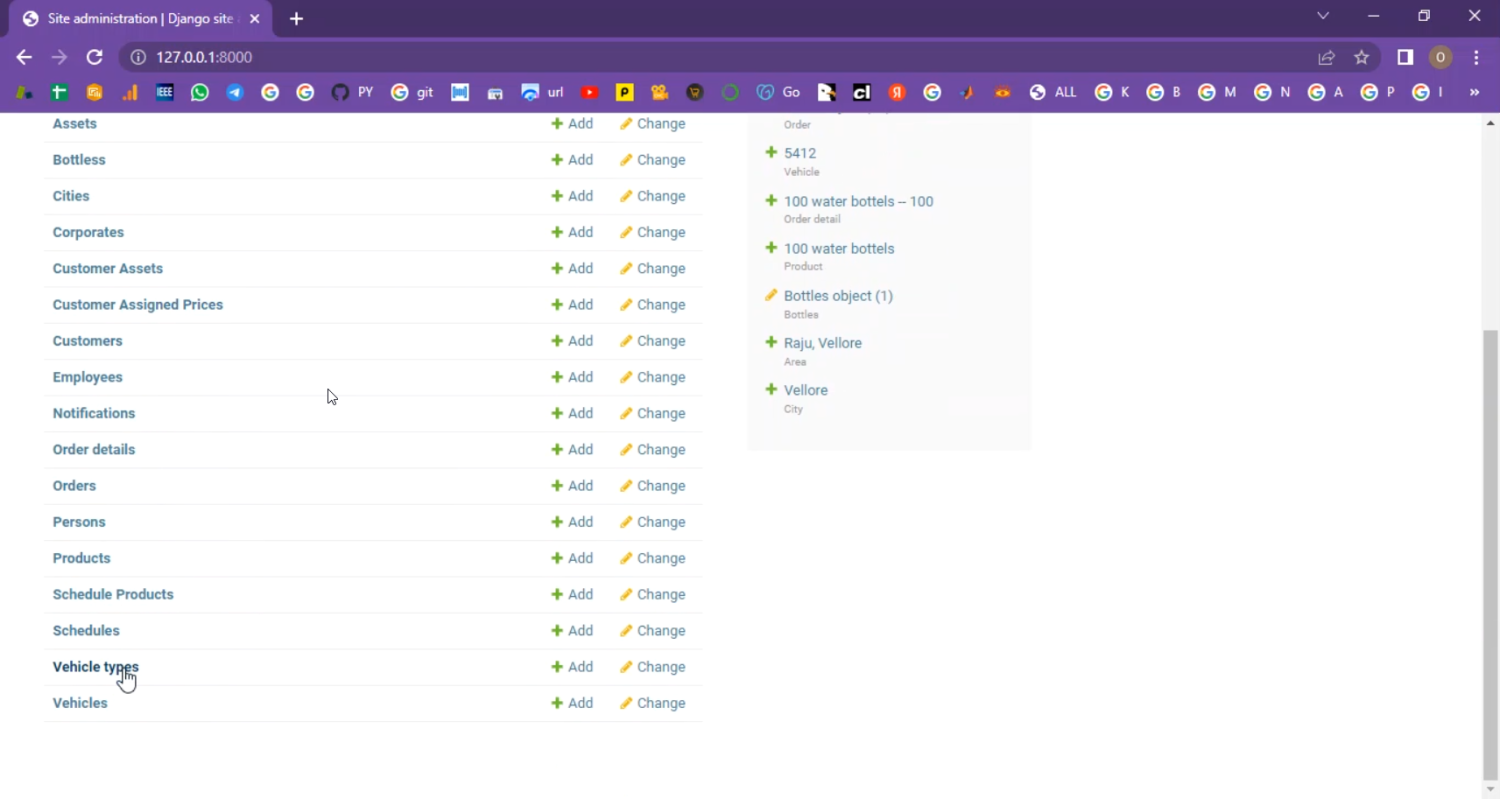Click the browser reload button
Viewport: 1500px width, 799px height.
pyautogui.click(x=94, y=57)
